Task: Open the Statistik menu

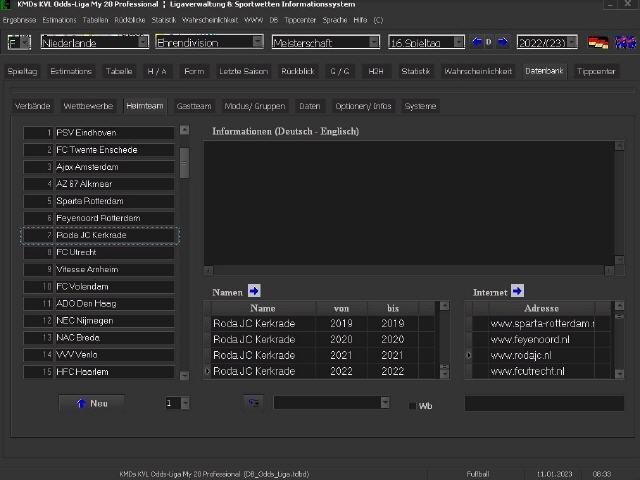Action: 164,20
